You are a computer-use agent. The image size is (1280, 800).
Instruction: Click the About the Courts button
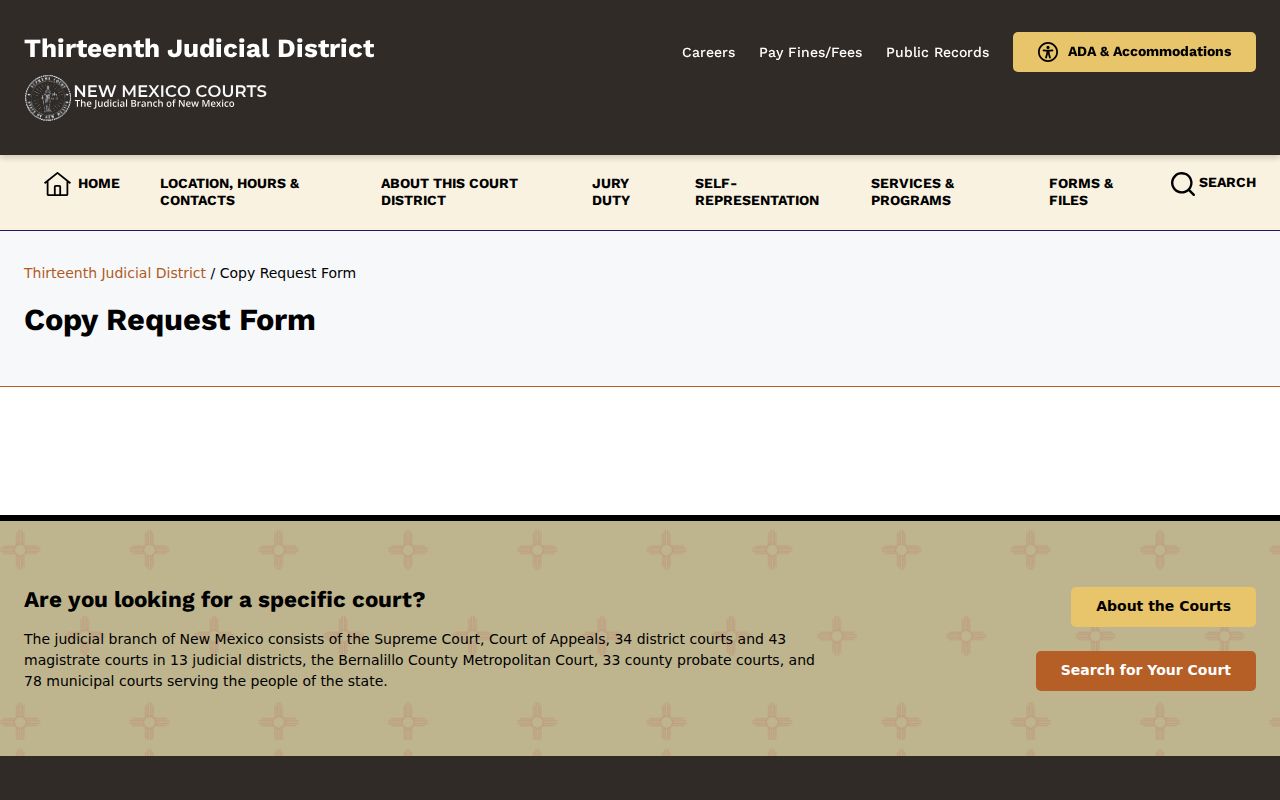tap(1163, 606)
